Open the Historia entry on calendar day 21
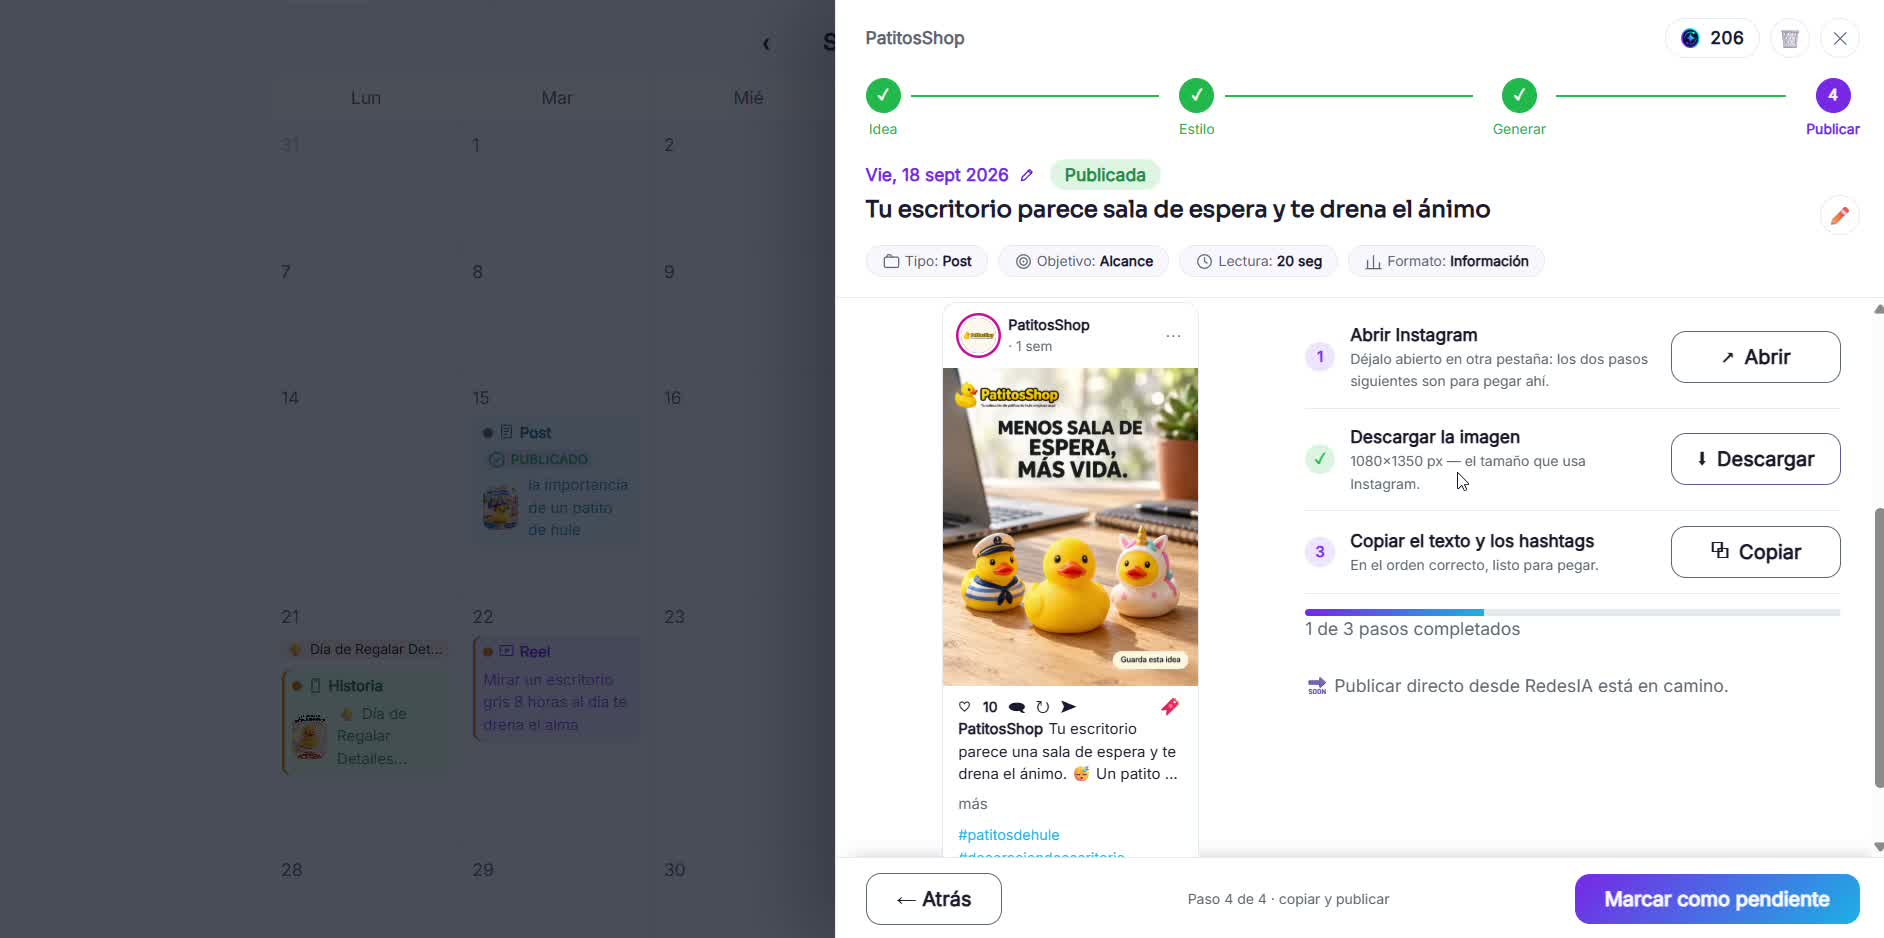 (x=365, y=722)
